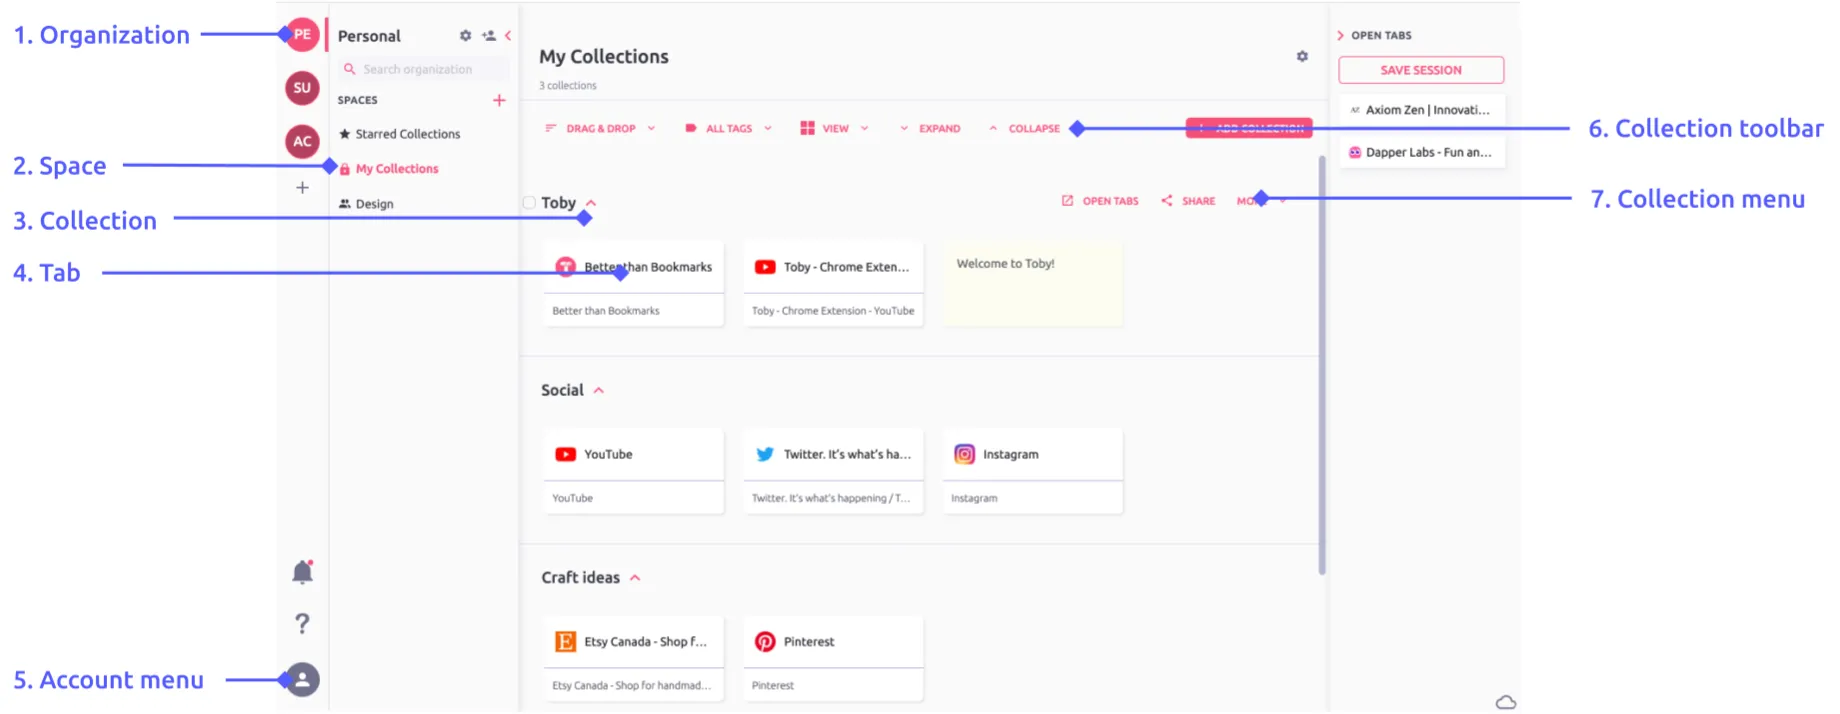The height and width of the screenshot is (714, 1840).
Task: Collapse the Personal sidebar panel chevron
Action: coord(508,36)
